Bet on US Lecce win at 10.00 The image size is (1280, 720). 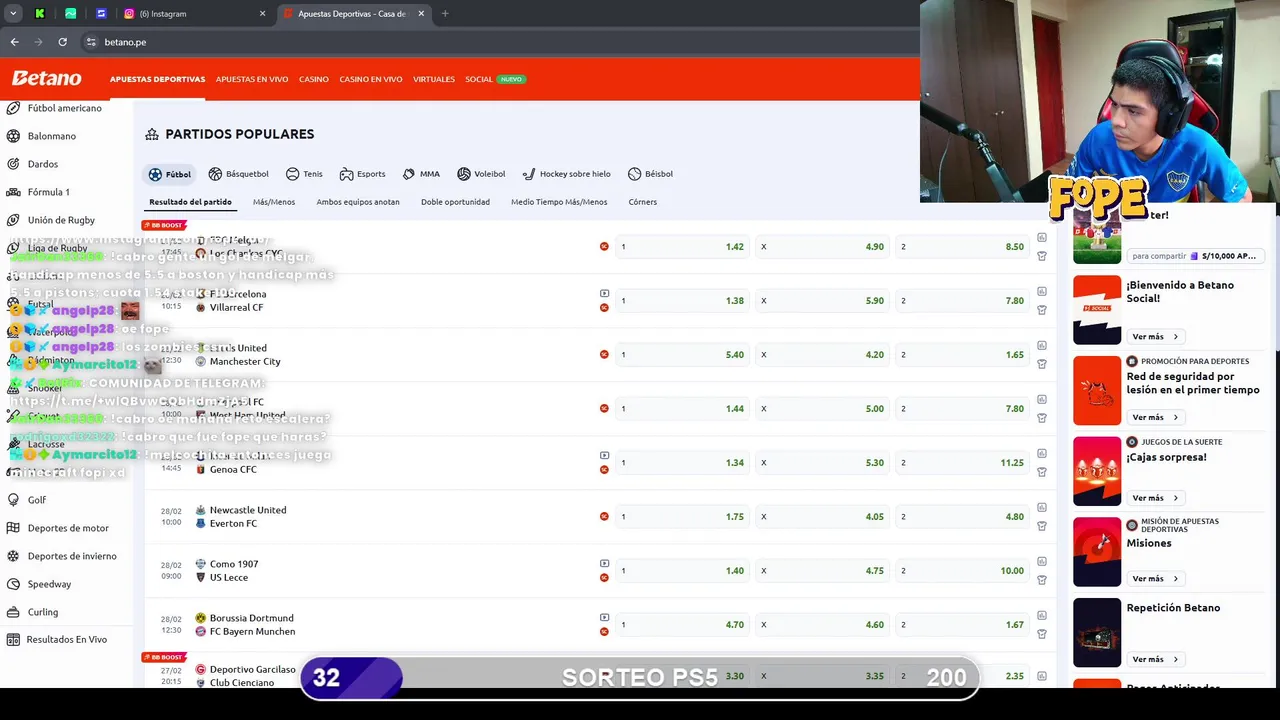point(963,571)
